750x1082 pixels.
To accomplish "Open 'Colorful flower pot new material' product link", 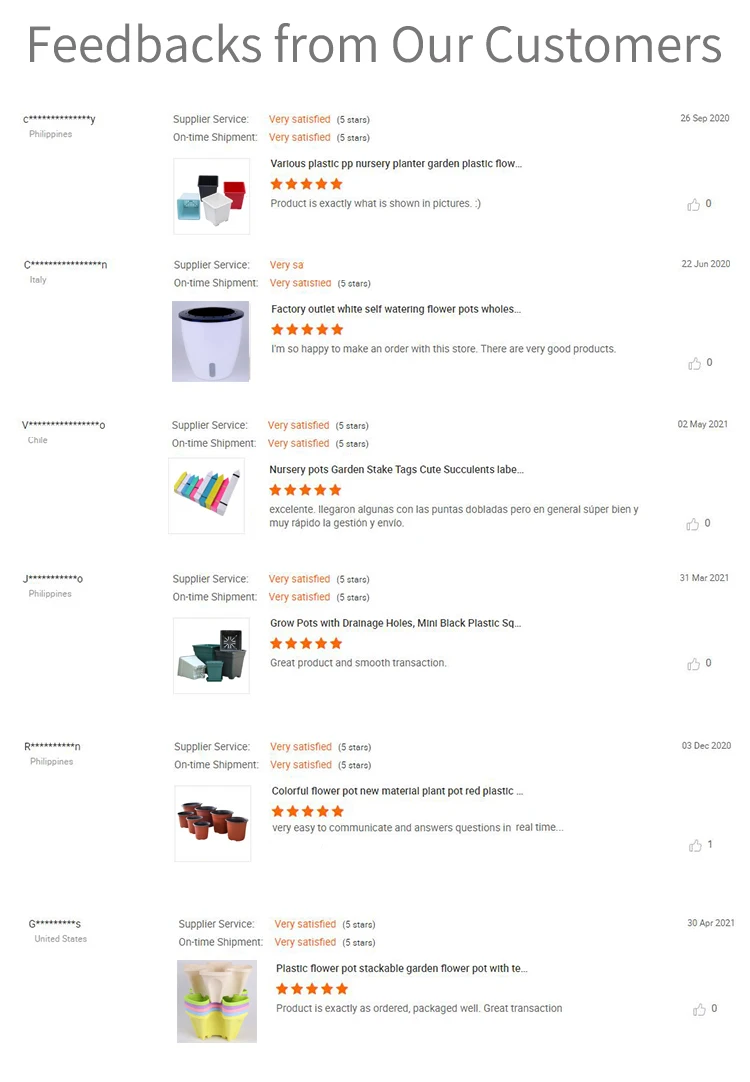I will point(397,791).
